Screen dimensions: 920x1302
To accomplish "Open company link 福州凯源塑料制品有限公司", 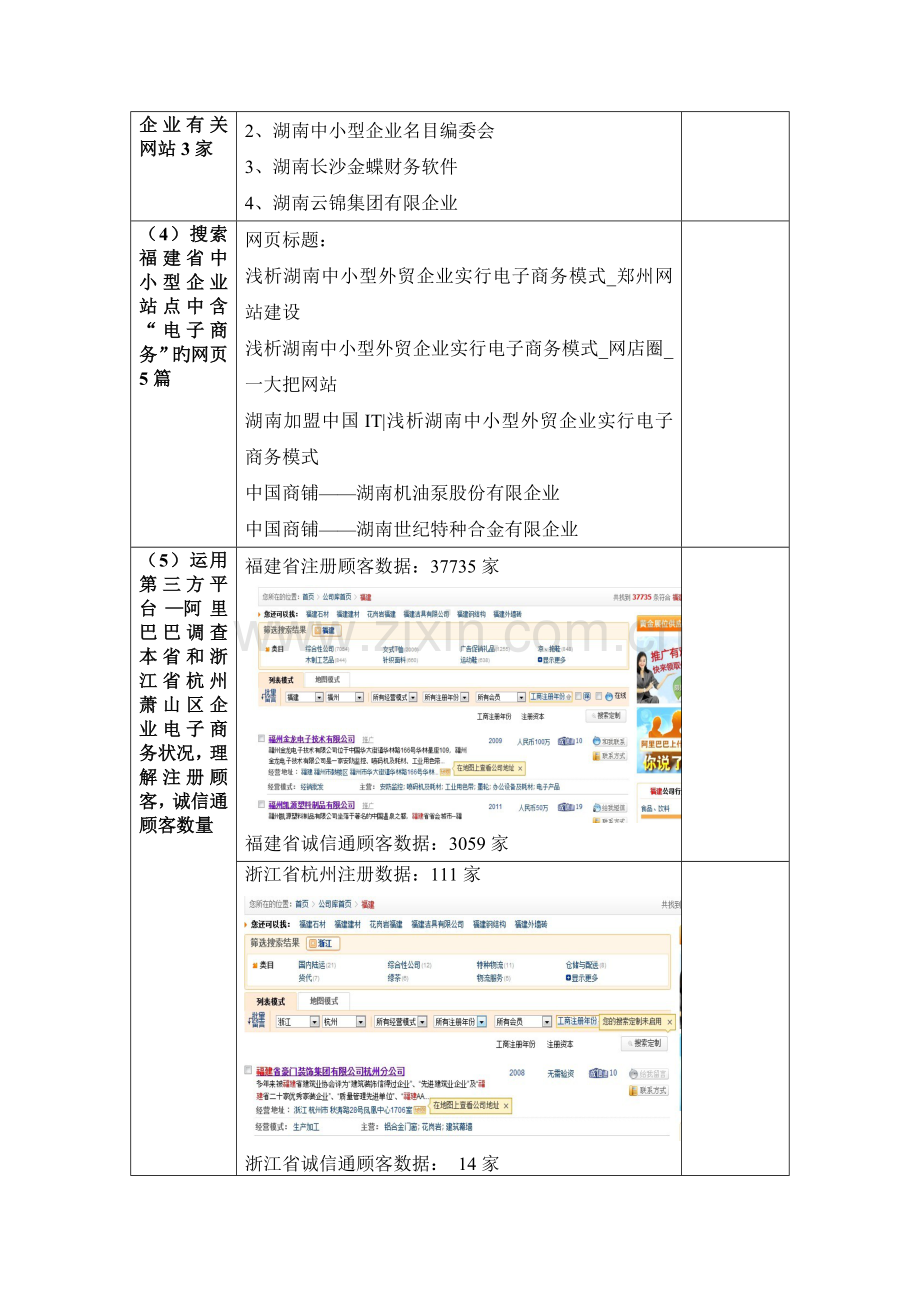I will click(311, 805).
